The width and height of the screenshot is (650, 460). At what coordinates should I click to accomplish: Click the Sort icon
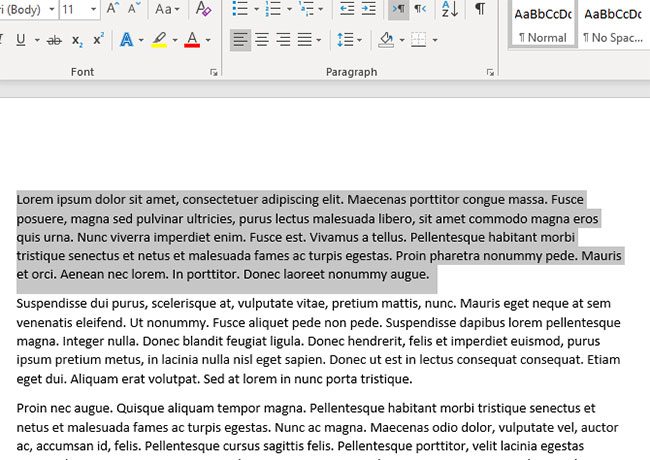448,9
